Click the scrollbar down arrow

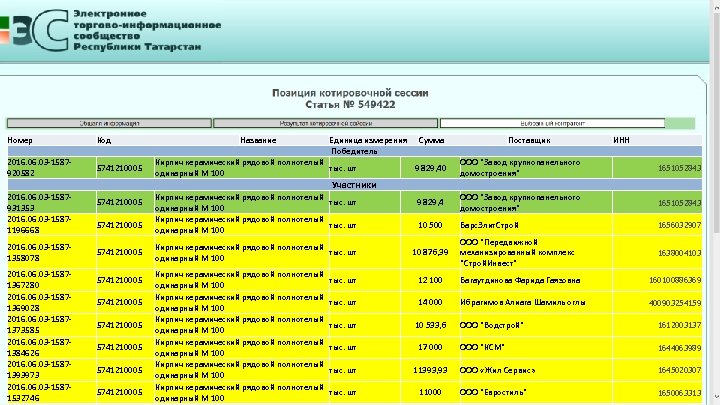[x=716, y=397]
